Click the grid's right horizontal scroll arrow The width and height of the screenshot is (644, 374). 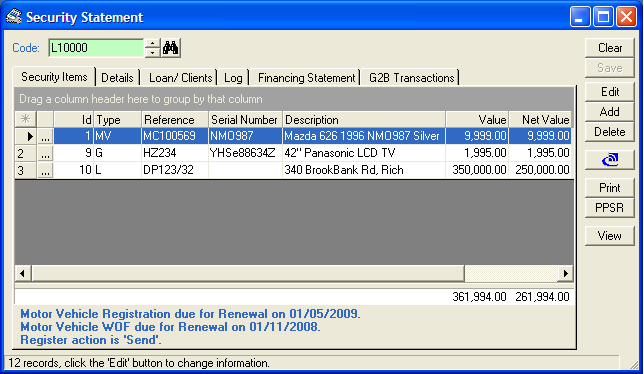coord(566,273)
